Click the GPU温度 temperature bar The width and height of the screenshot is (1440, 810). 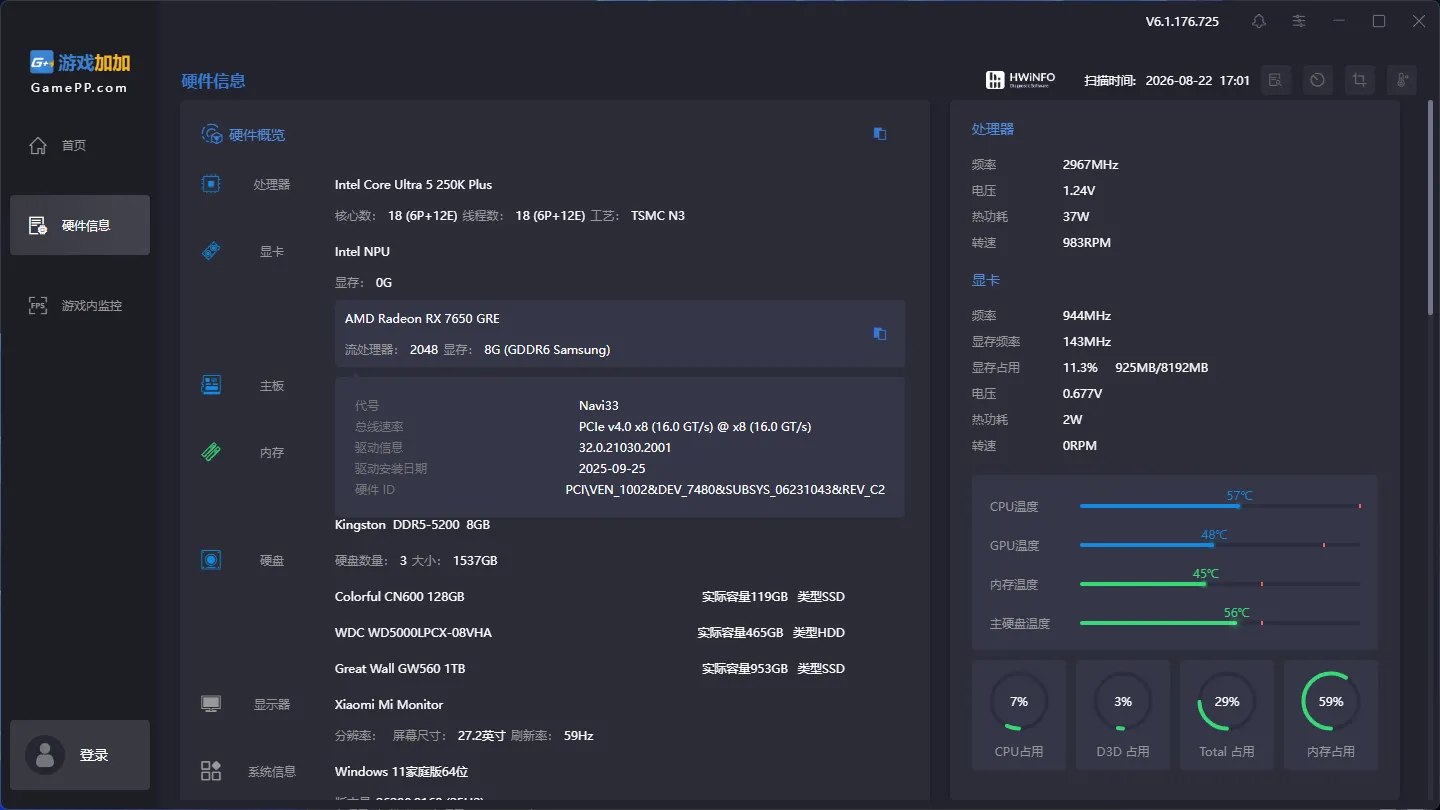(1220, 545)
